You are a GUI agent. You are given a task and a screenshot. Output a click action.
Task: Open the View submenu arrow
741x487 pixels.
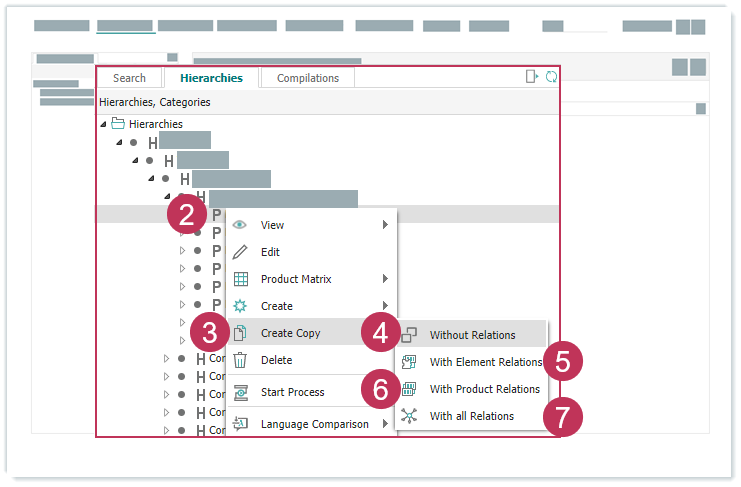385,225
